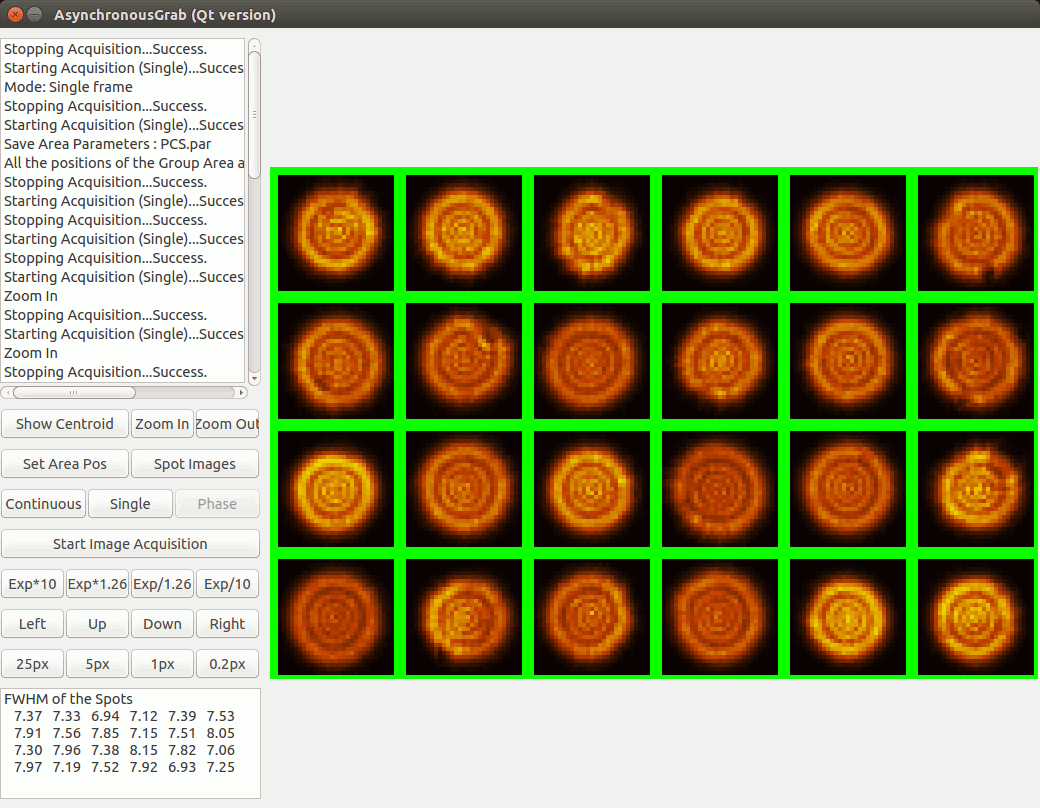This screenshot has width=1040, height=808.
Task: Close the AsynchronousGrab window
Action: tap(15, 14)
